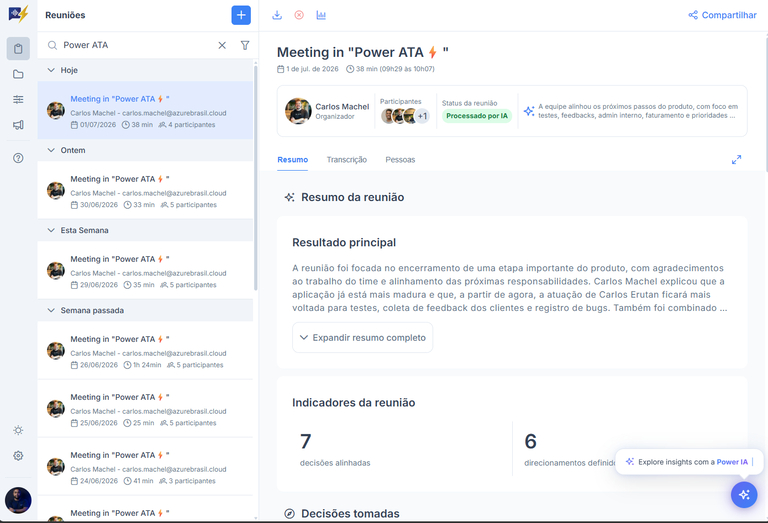Collapse the Hoje group
768x523 pixels.
click(x=51, y=70)
